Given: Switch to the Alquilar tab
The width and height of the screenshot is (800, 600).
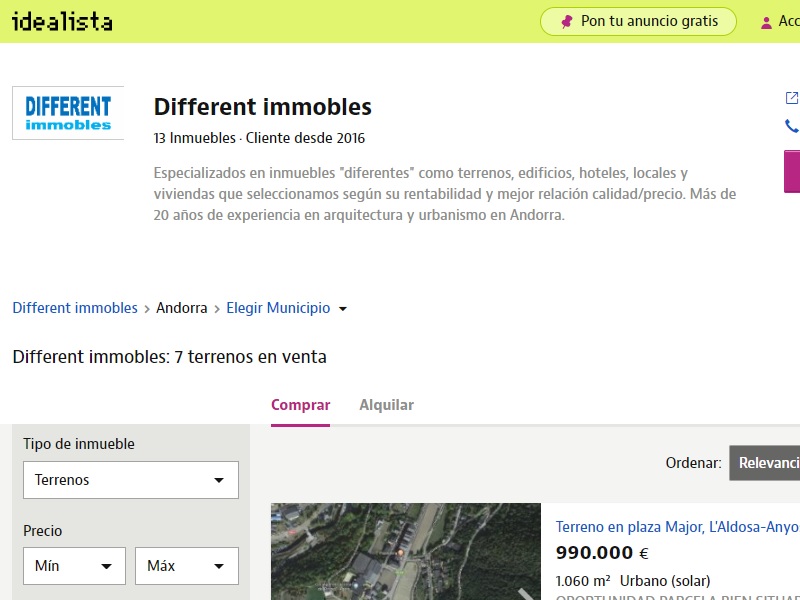Looking at the screenshot, I should click(386, 405).
